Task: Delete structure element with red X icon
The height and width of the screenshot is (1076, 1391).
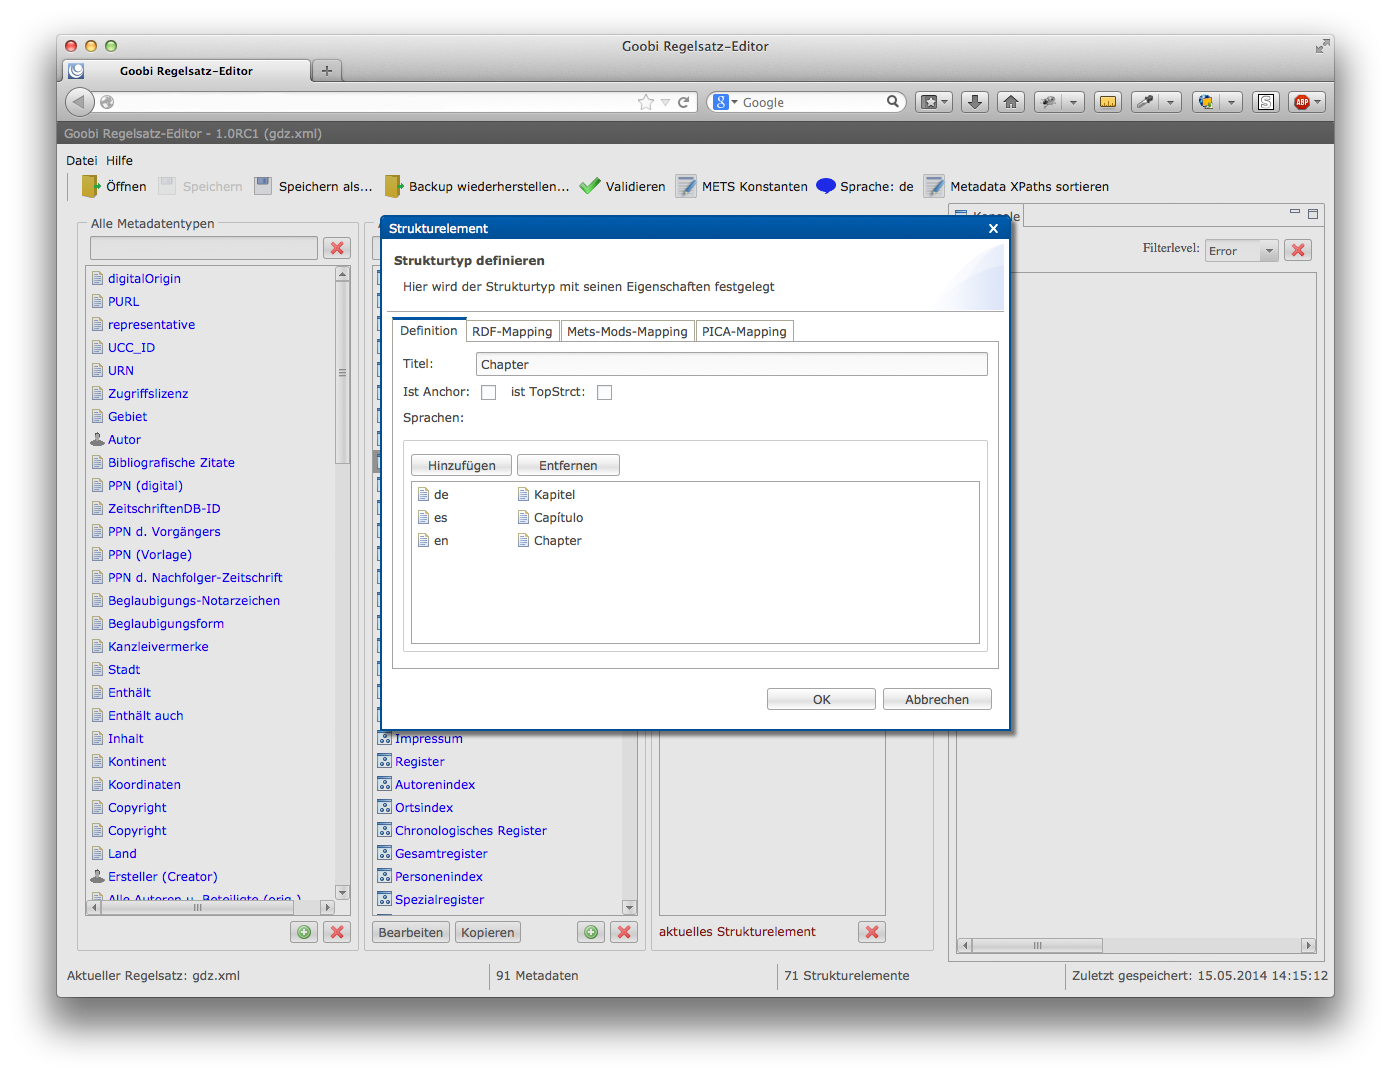Action: click(624, 932)
